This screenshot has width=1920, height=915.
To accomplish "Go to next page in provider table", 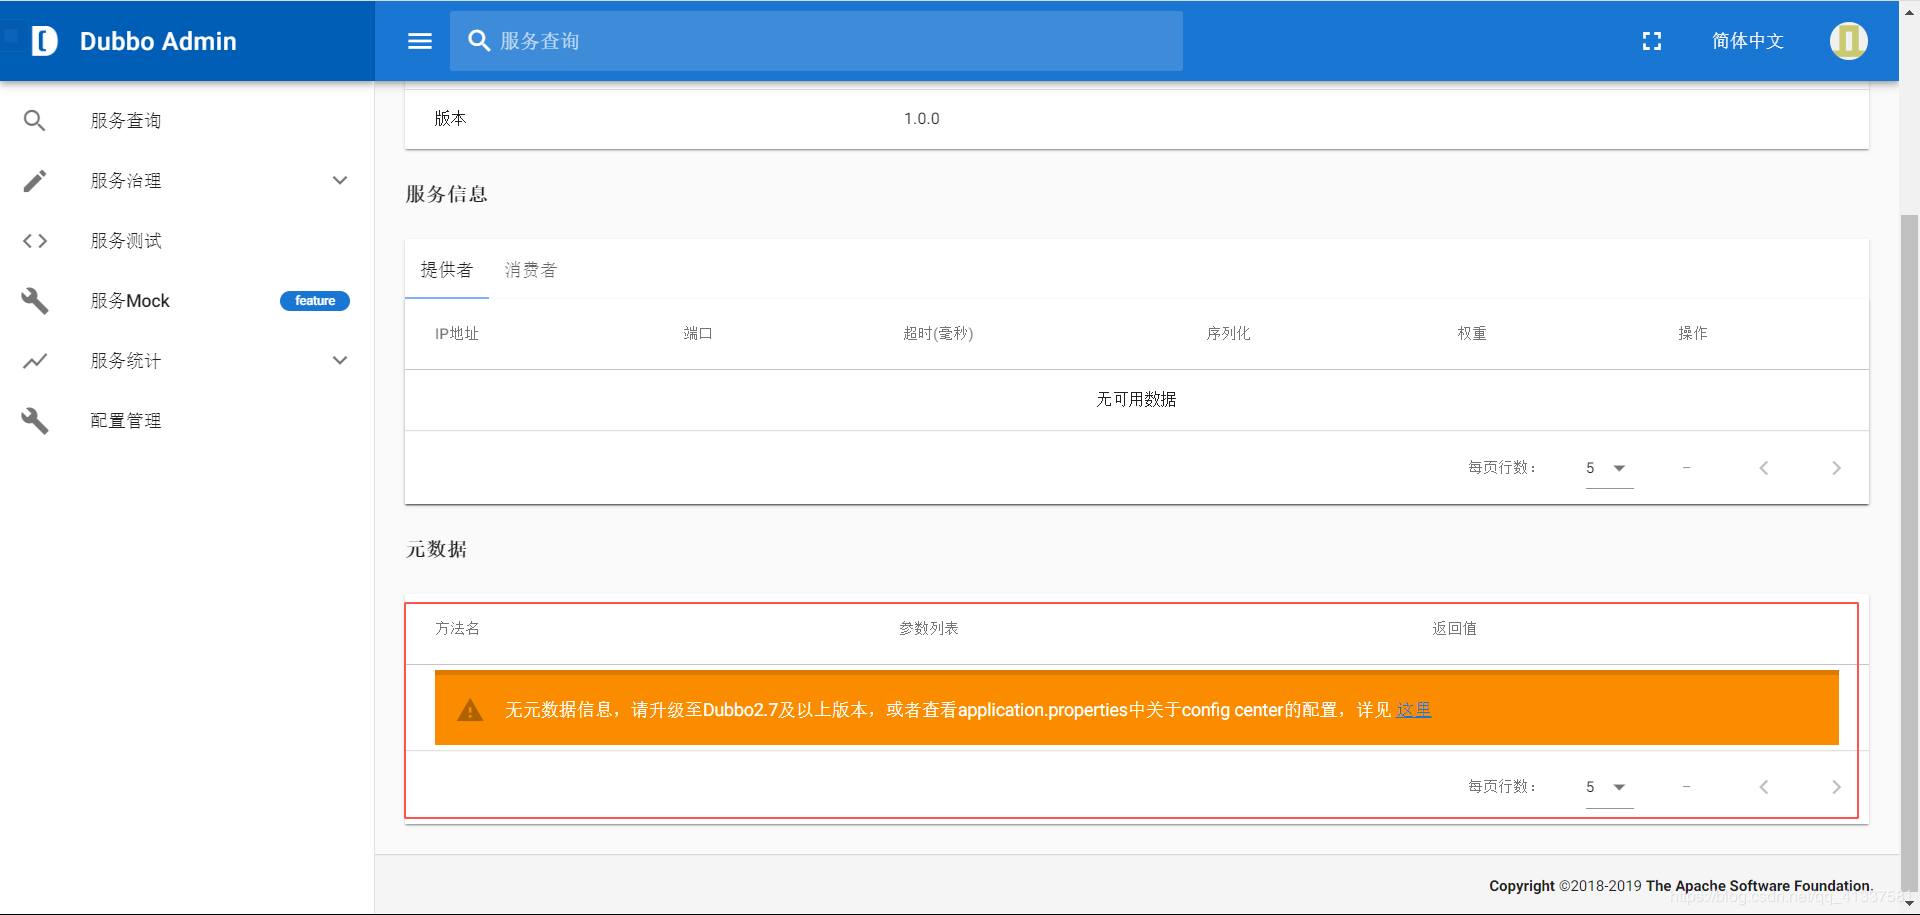I will coord(1836,468).
